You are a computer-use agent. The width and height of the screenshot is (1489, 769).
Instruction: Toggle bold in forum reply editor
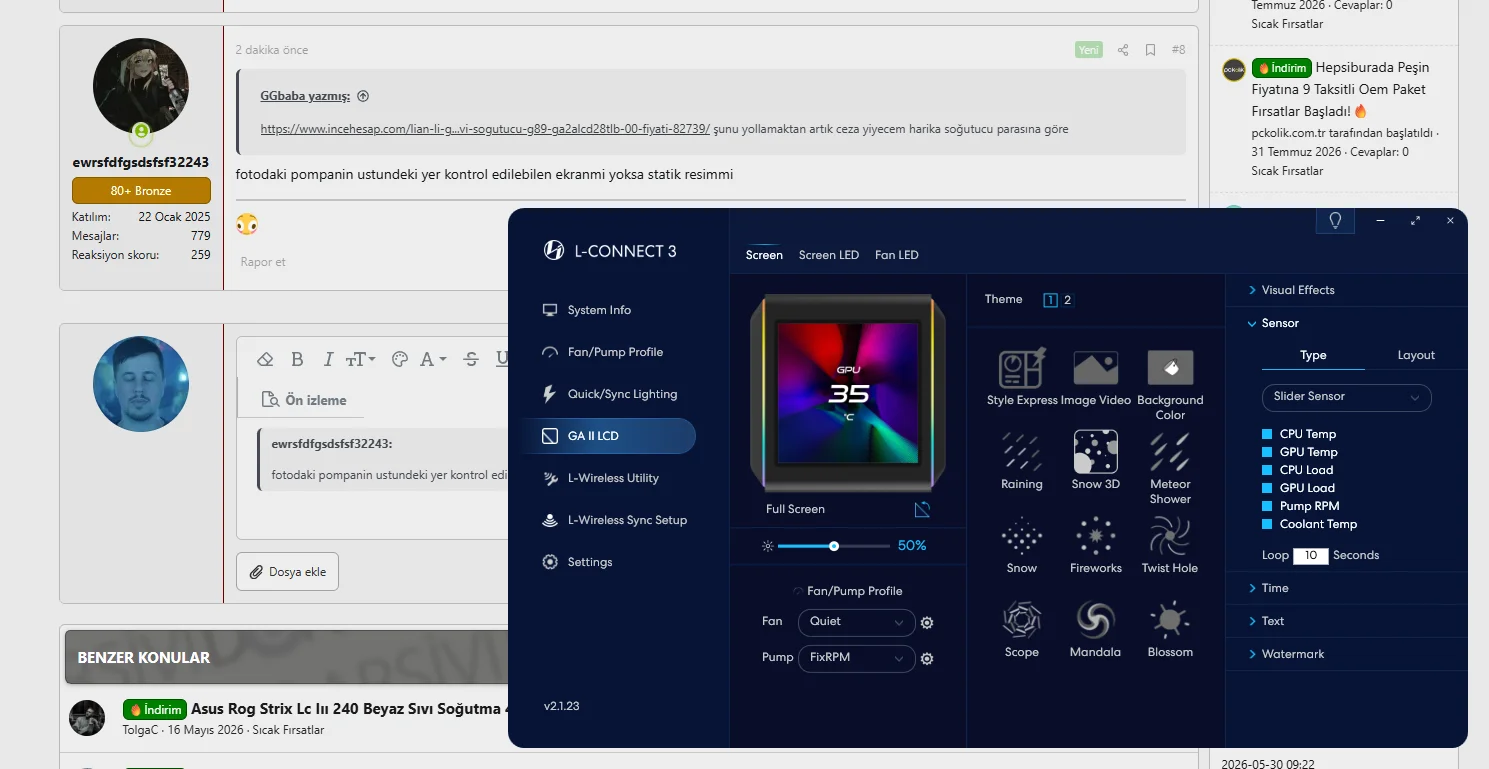pyautogui.click(x=297, y=359)
